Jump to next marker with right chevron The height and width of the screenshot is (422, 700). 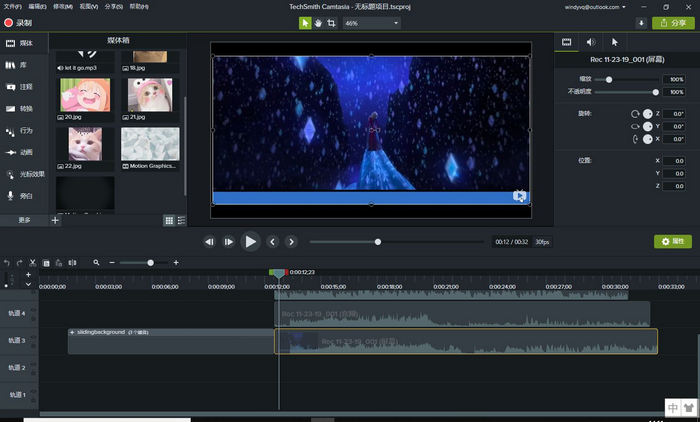point(291,242)
